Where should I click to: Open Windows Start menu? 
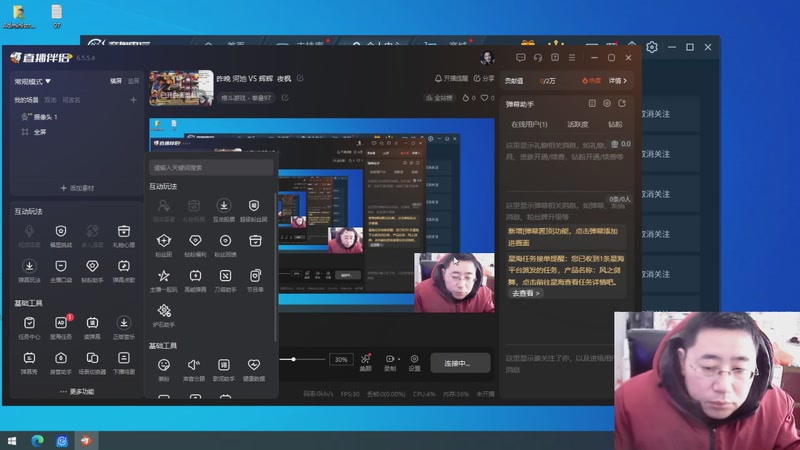[12, 440]
